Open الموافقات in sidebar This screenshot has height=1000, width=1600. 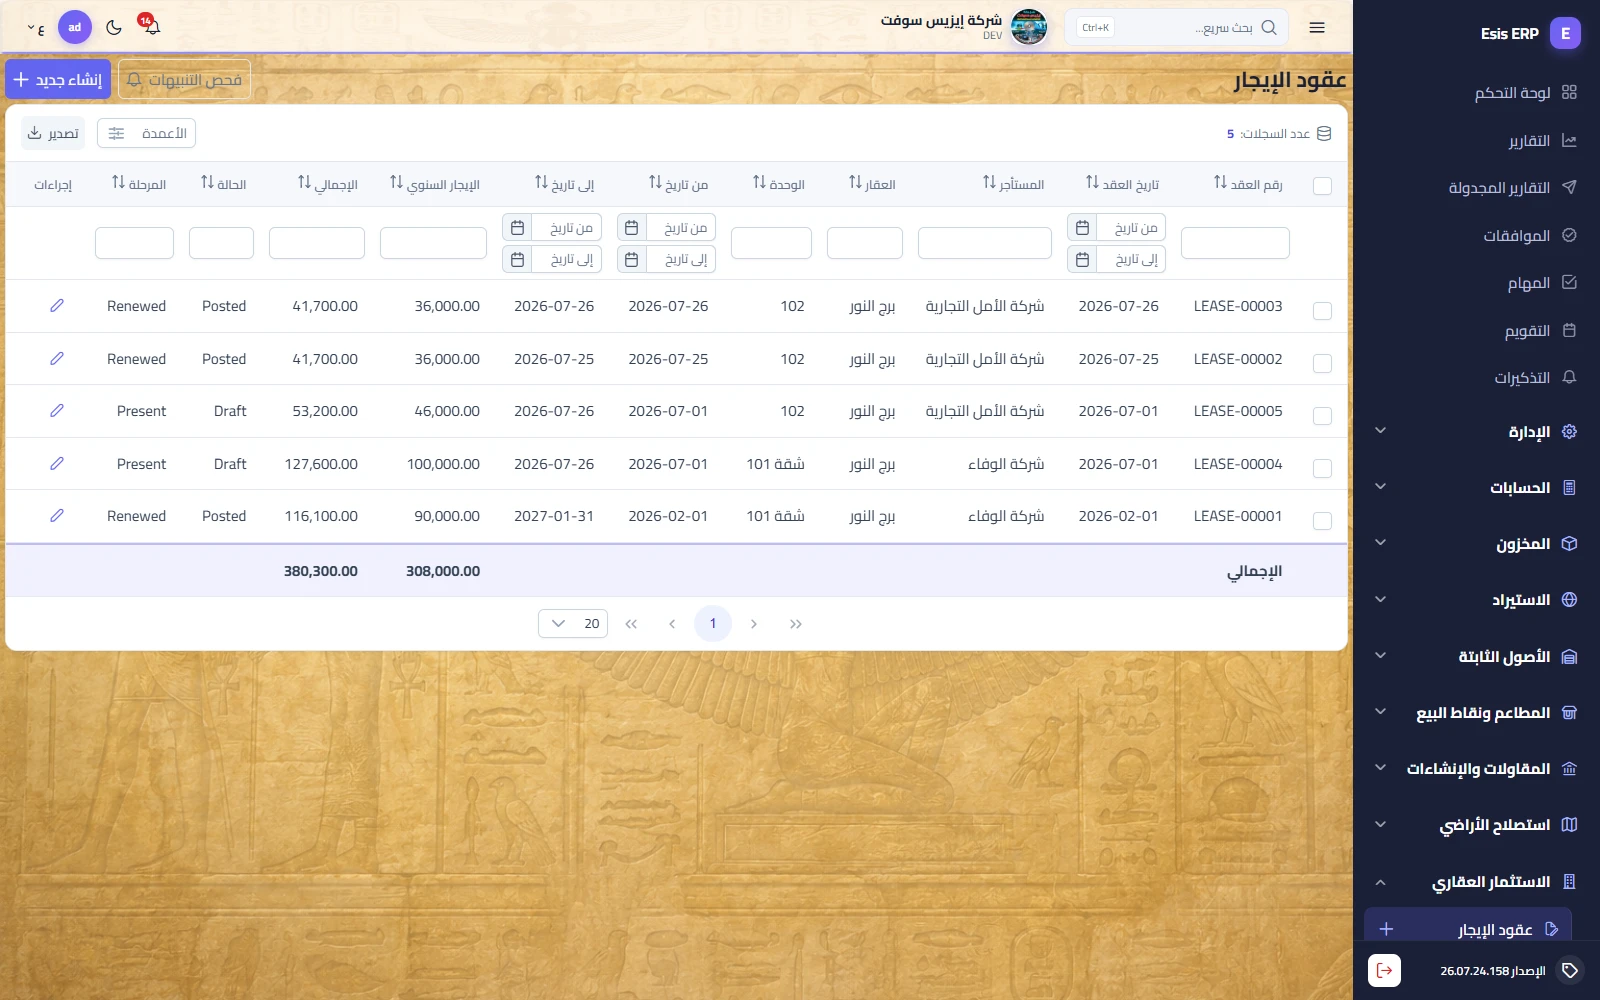point(1476,235)
